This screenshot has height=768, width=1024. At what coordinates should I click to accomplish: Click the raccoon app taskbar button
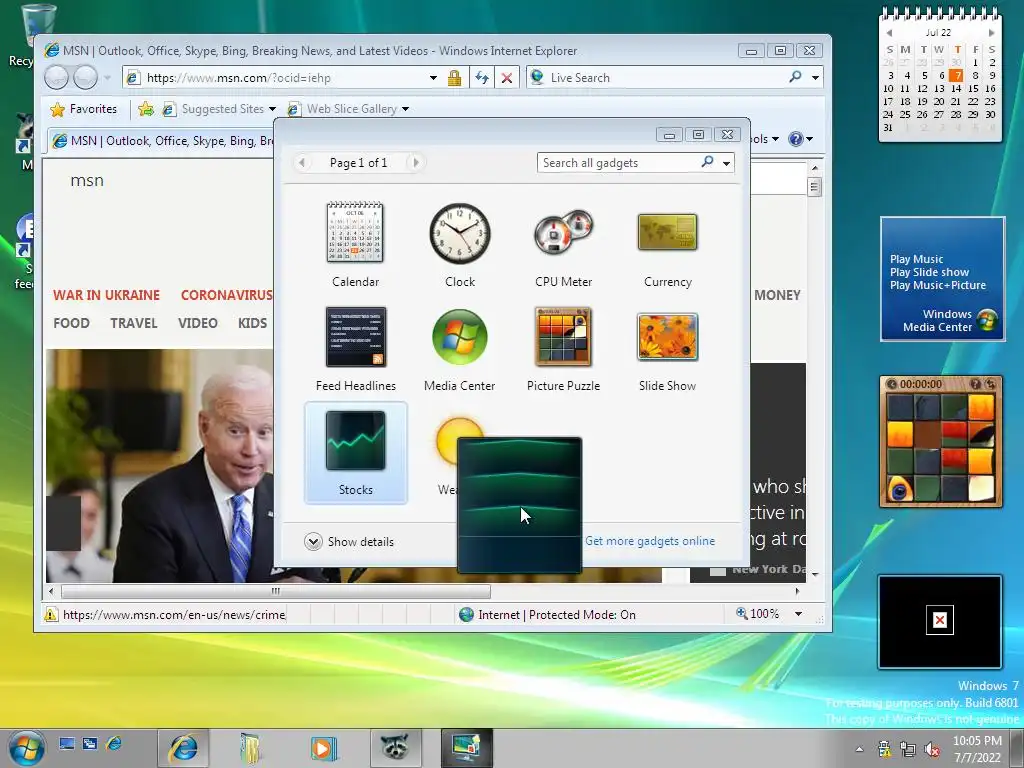point(395,748)
